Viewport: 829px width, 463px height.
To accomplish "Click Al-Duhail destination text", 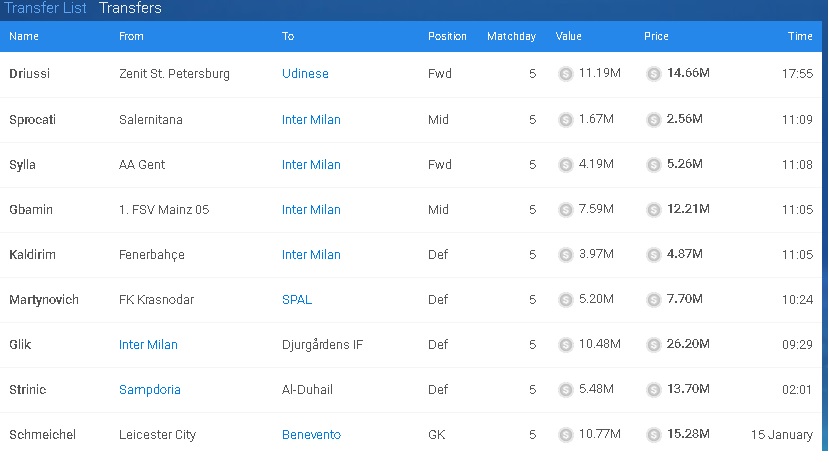I will click(x=307, y=390).
